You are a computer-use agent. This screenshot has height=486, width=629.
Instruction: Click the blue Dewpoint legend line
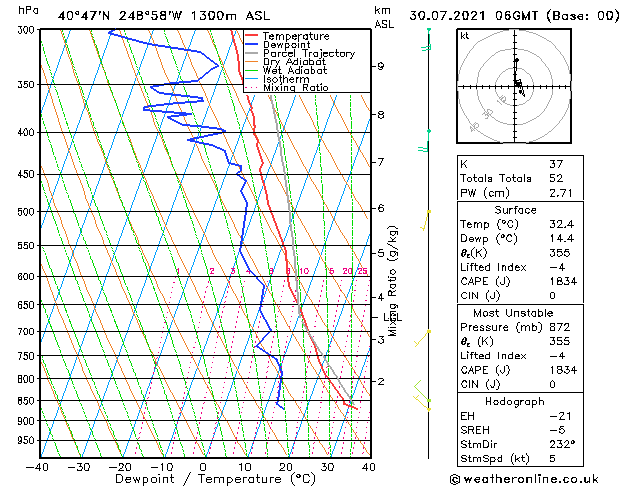tap(251, 44)
